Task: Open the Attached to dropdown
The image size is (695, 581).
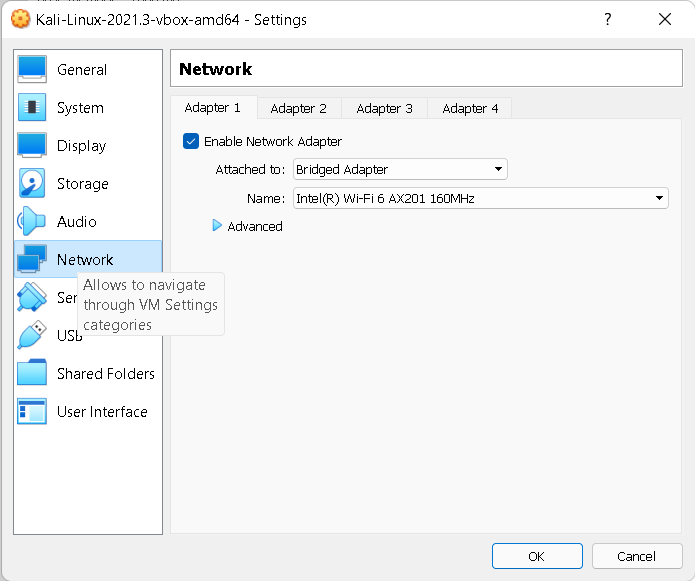Action: (400, 169)
